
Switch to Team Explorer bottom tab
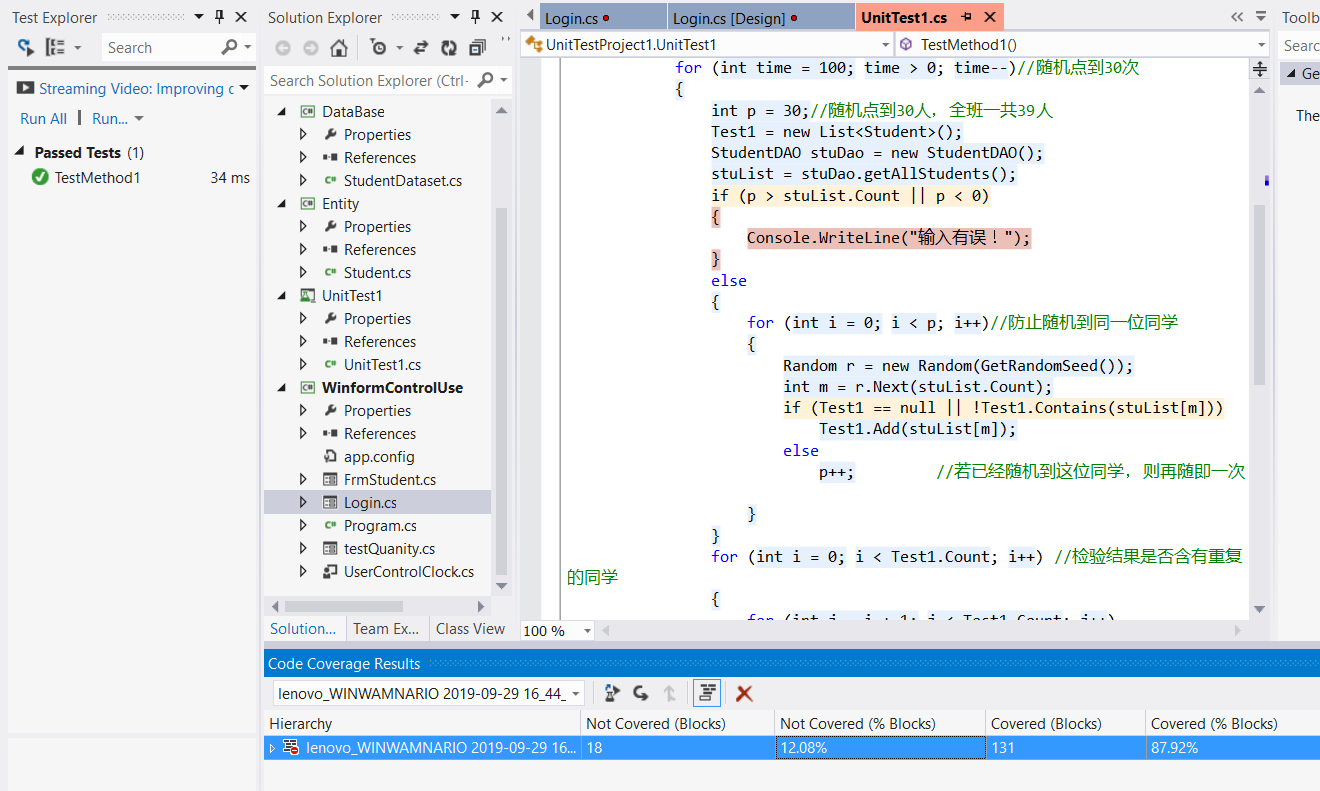point(386,629)
